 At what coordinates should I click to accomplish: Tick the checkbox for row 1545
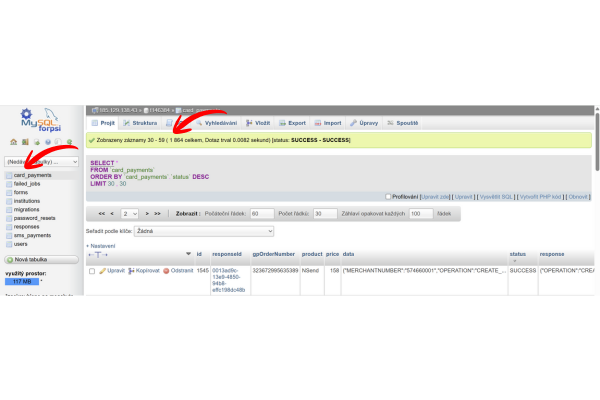click(x=92, y=270)
